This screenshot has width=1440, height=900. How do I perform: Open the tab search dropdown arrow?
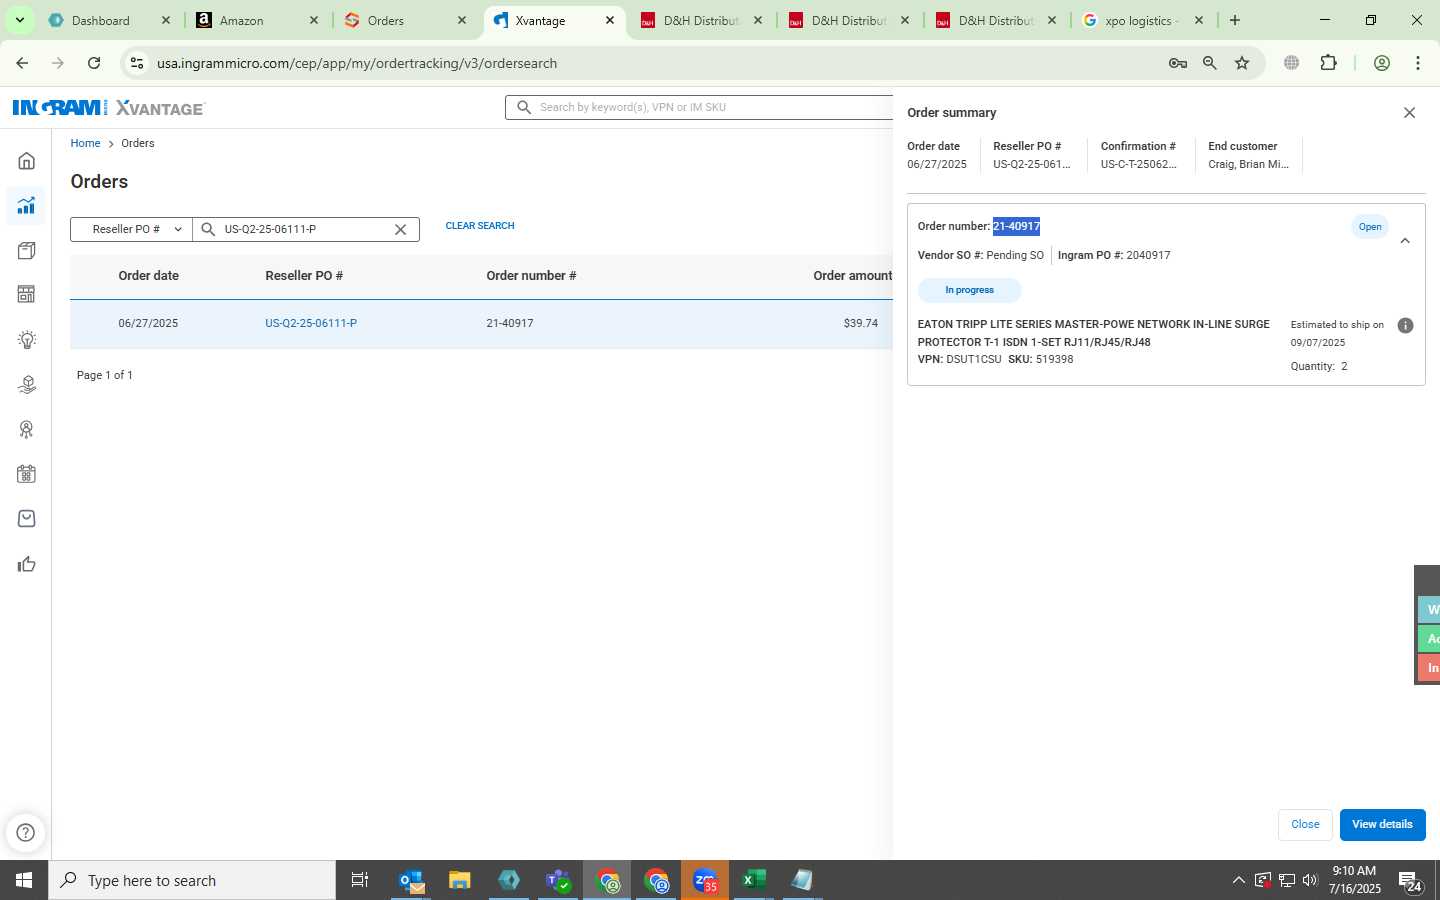(x=19, y=20)
